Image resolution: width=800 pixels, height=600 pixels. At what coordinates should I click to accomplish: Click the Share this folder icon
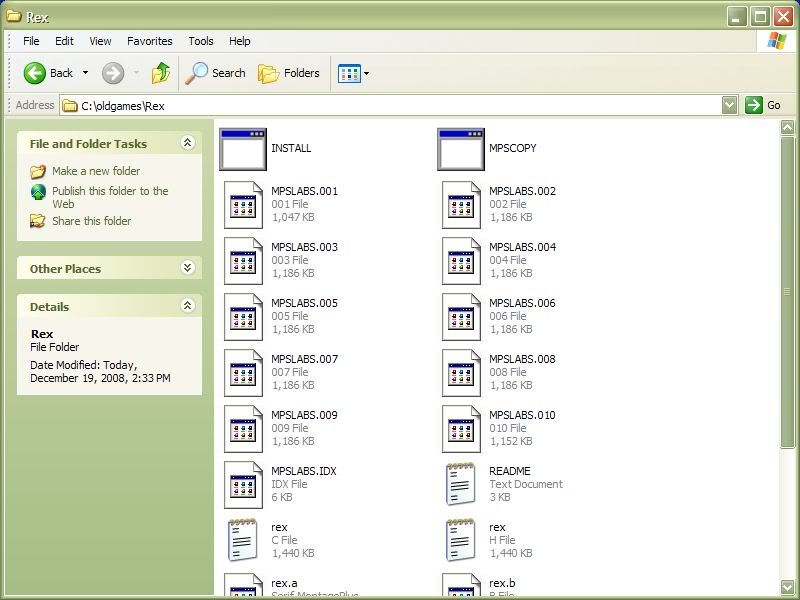[38, 221]
